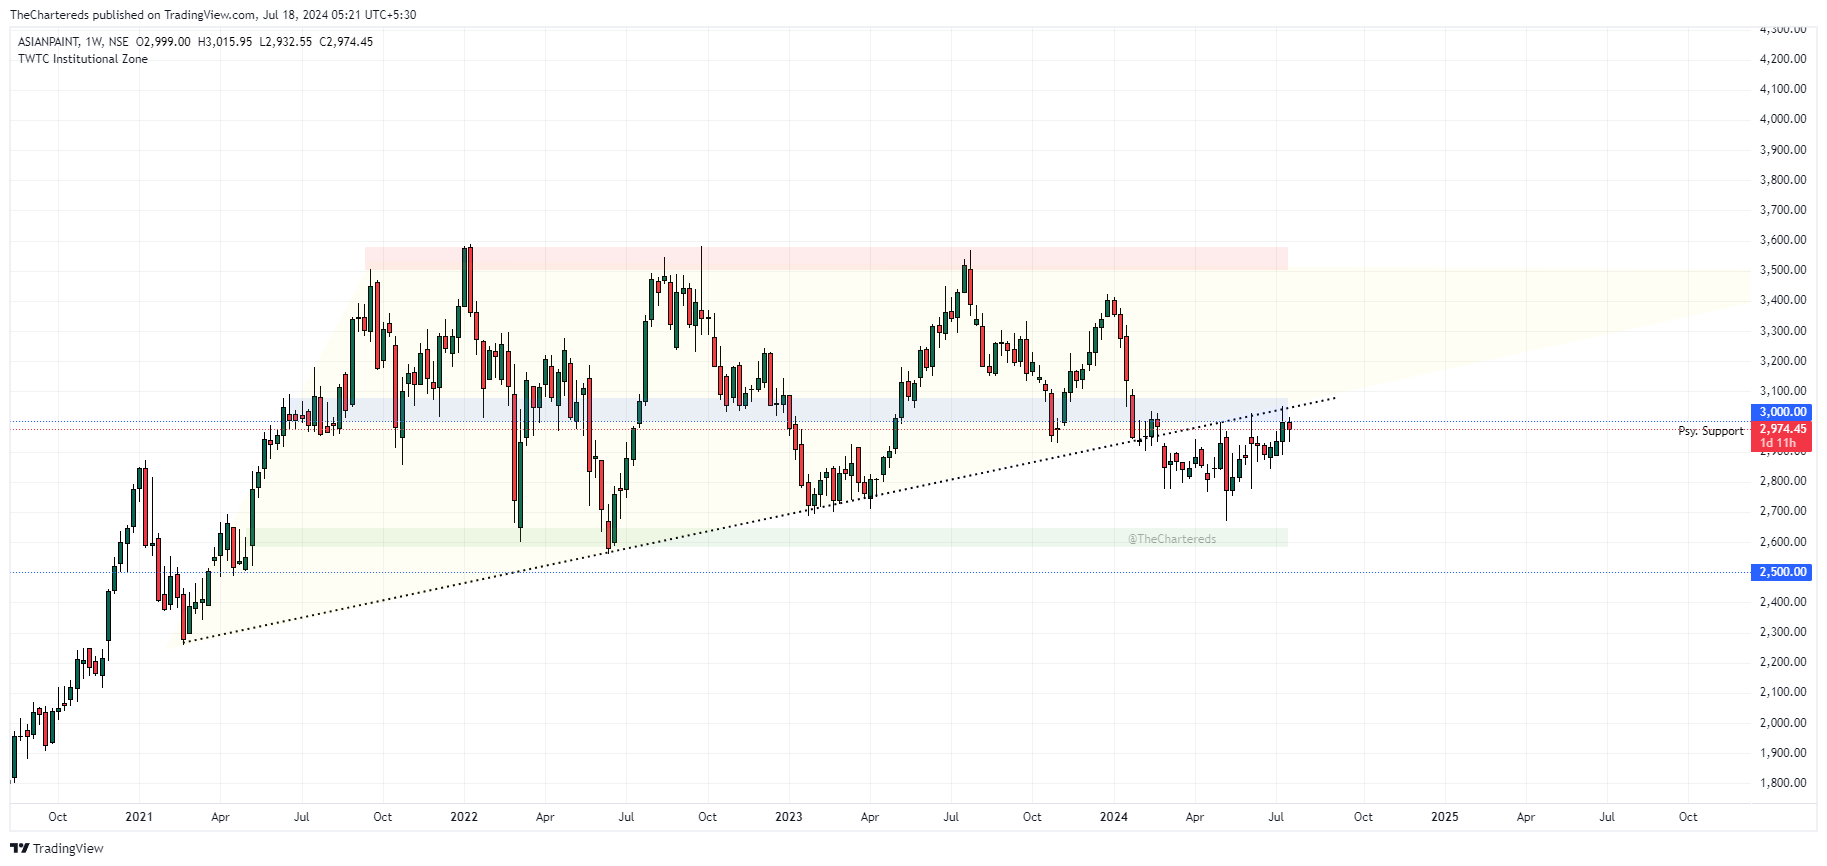Click the 2023 time axis label
Image resolution: width=1827 pixels, height=866 pixels.
[789, 817]
